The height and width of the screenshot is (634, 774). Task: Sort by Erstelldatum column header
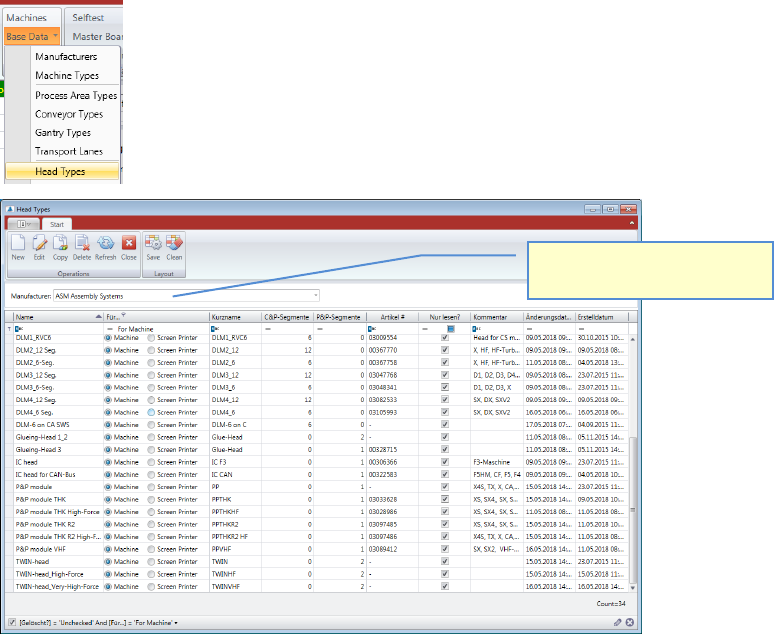tap(602, 317)
